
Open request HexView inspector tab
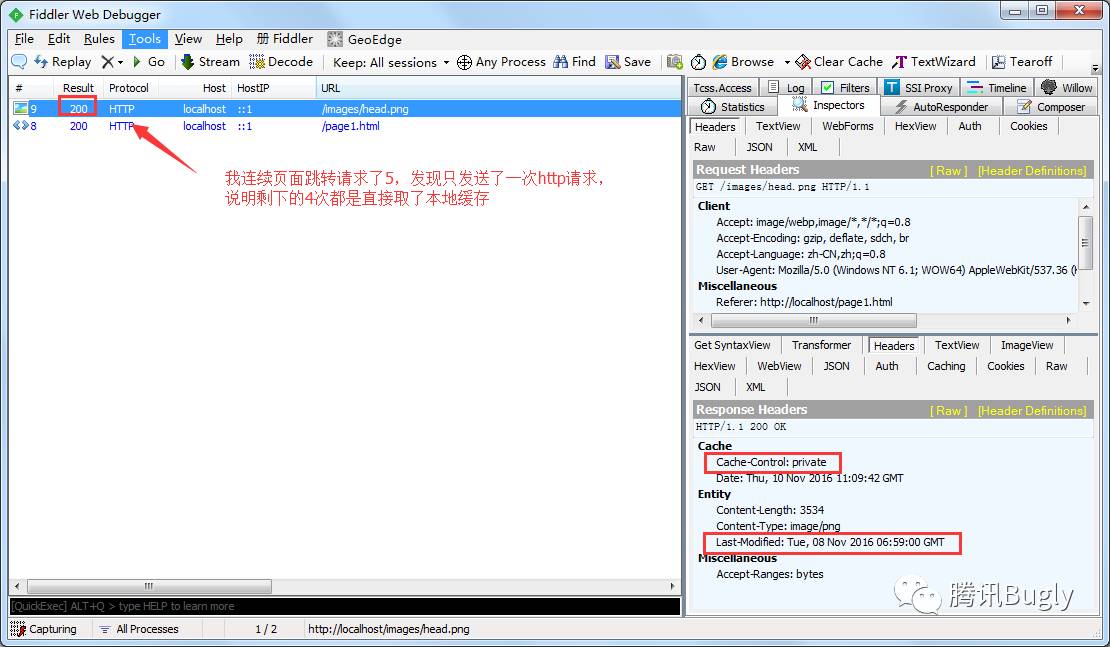(915, 126)
